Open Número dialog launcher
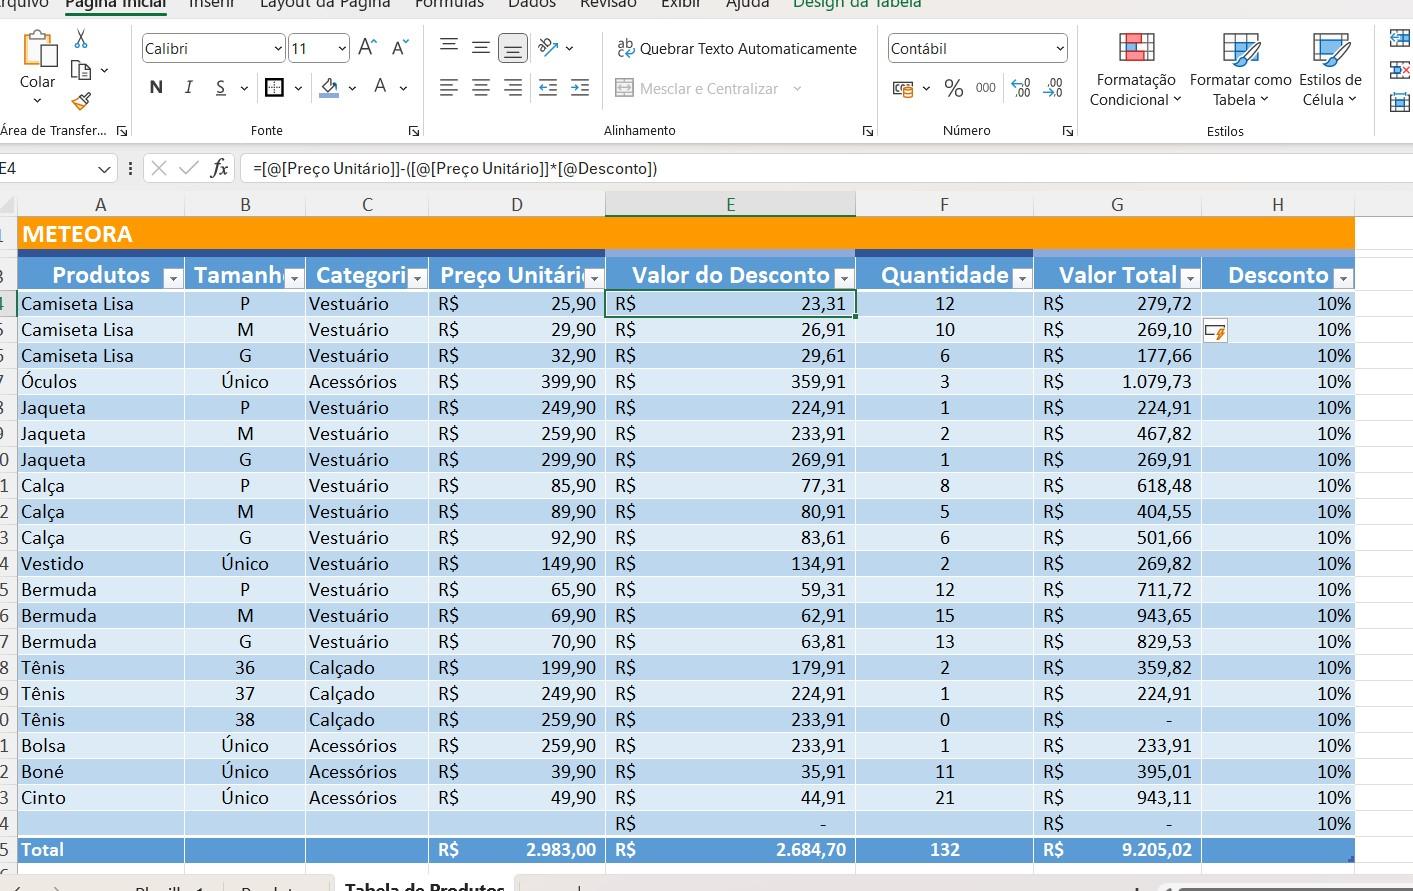Screen dimensions: 1413x891 click(x=1067, y=131)
